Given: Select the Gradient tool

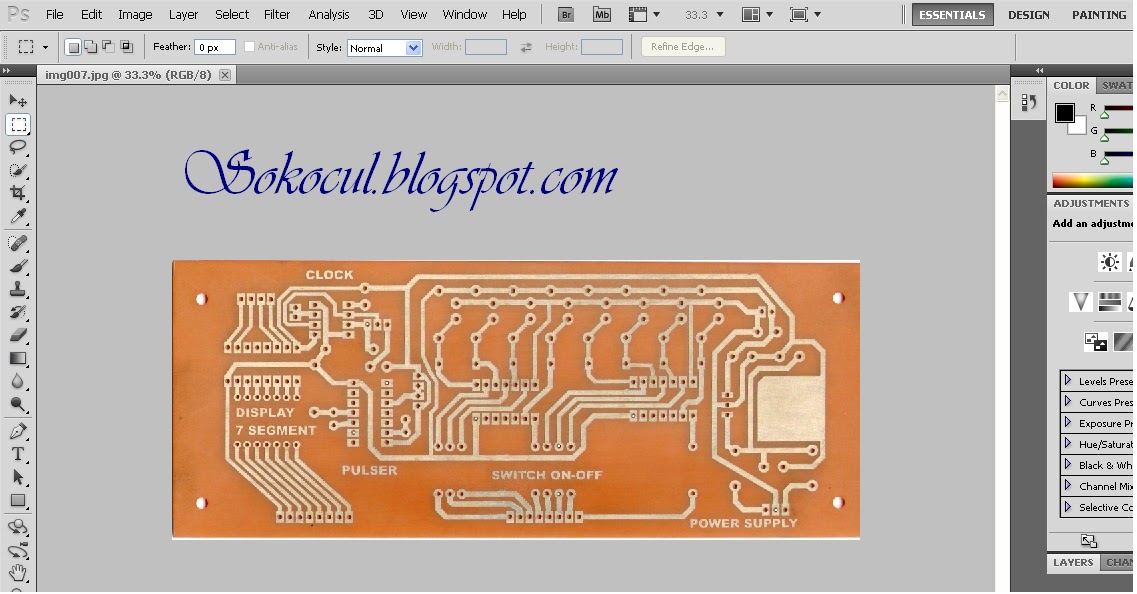Looking at the screenshot, I should click(18, 358).
